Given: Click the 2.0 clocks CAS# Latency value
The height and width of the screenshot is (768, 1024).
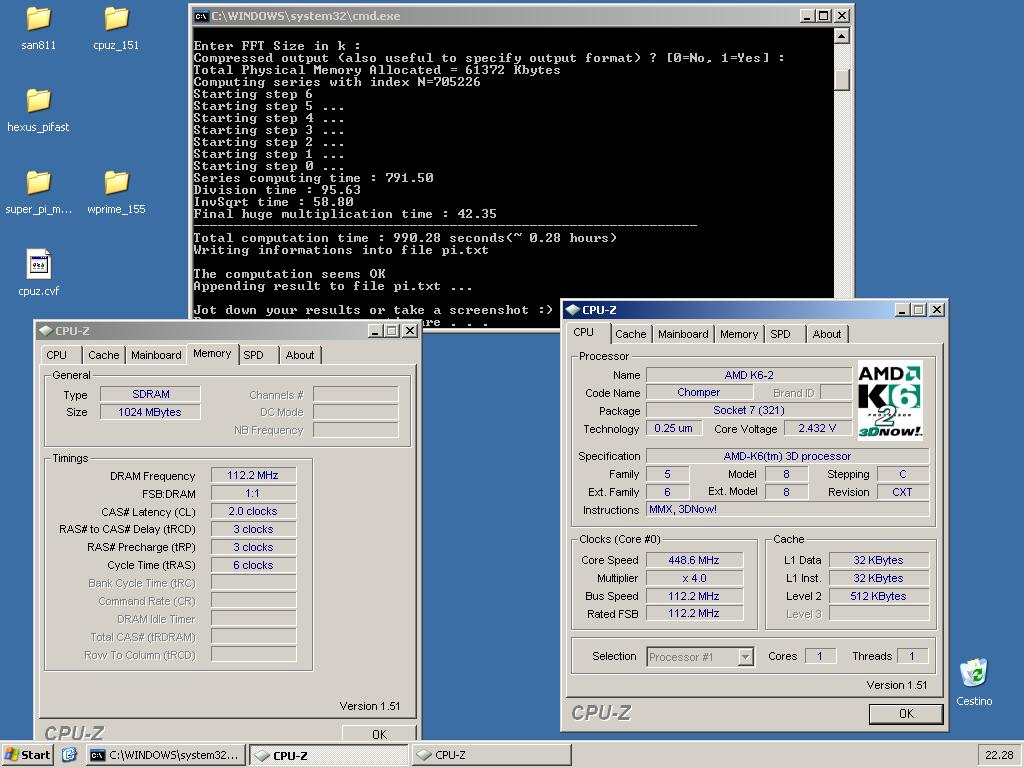Looking at the screenshot, I should coord(253,511).
